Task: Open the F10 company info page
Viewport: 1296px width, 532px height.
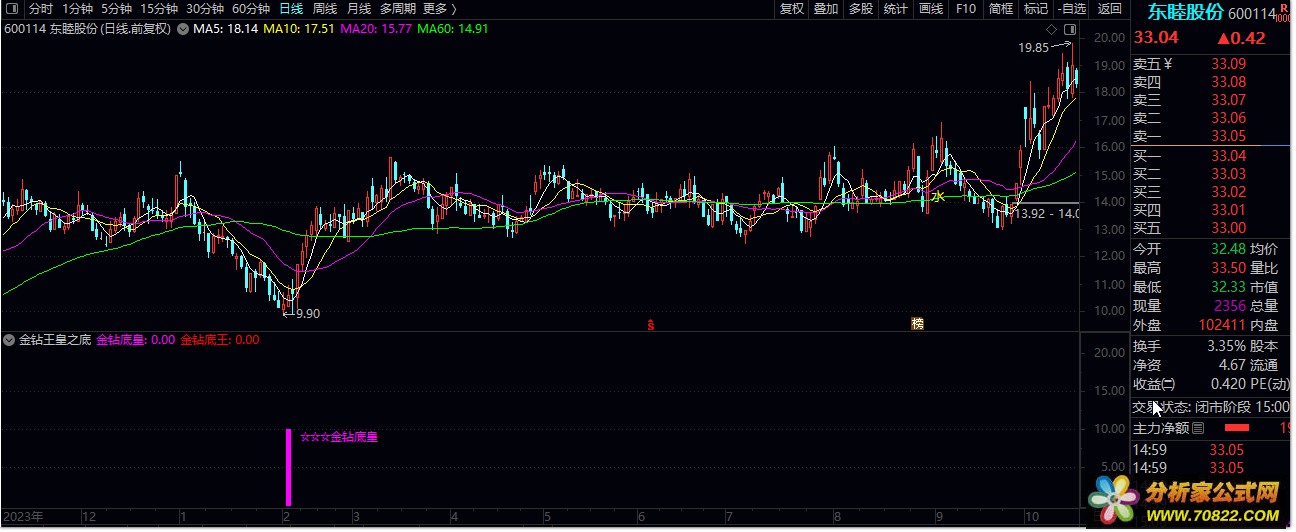Action: point(965,9)
